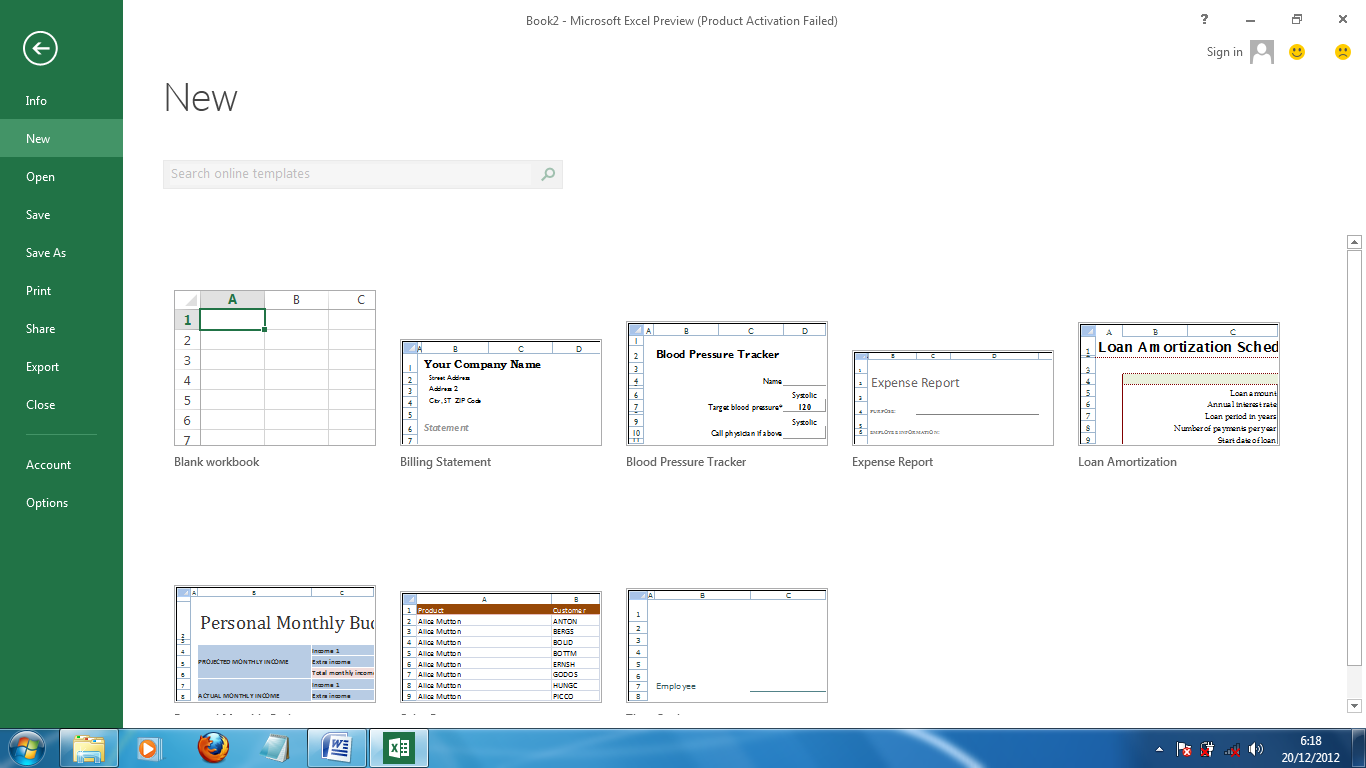Open the Print page
Screen dimensions: 1366x768
(61, 291)
